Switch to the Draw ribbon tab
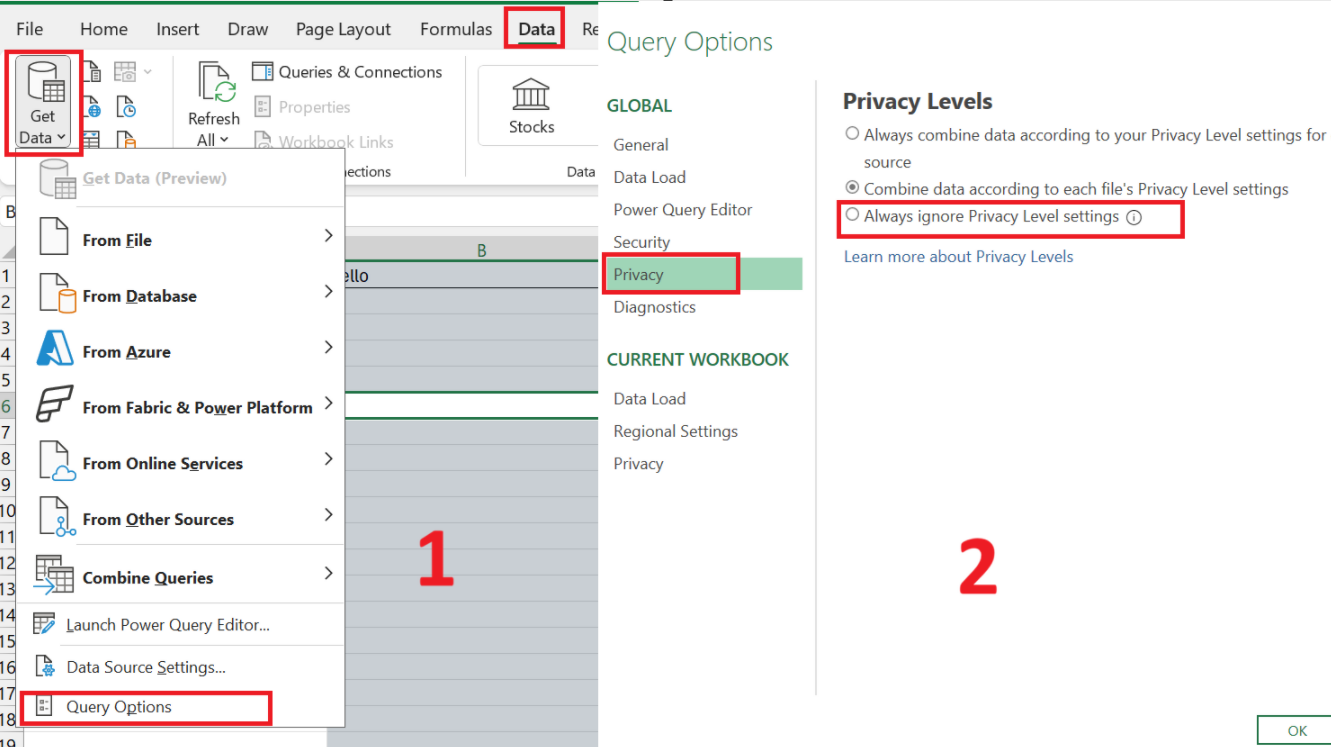The width and height of the screenshot is (1331, 747). click(248, 29)
